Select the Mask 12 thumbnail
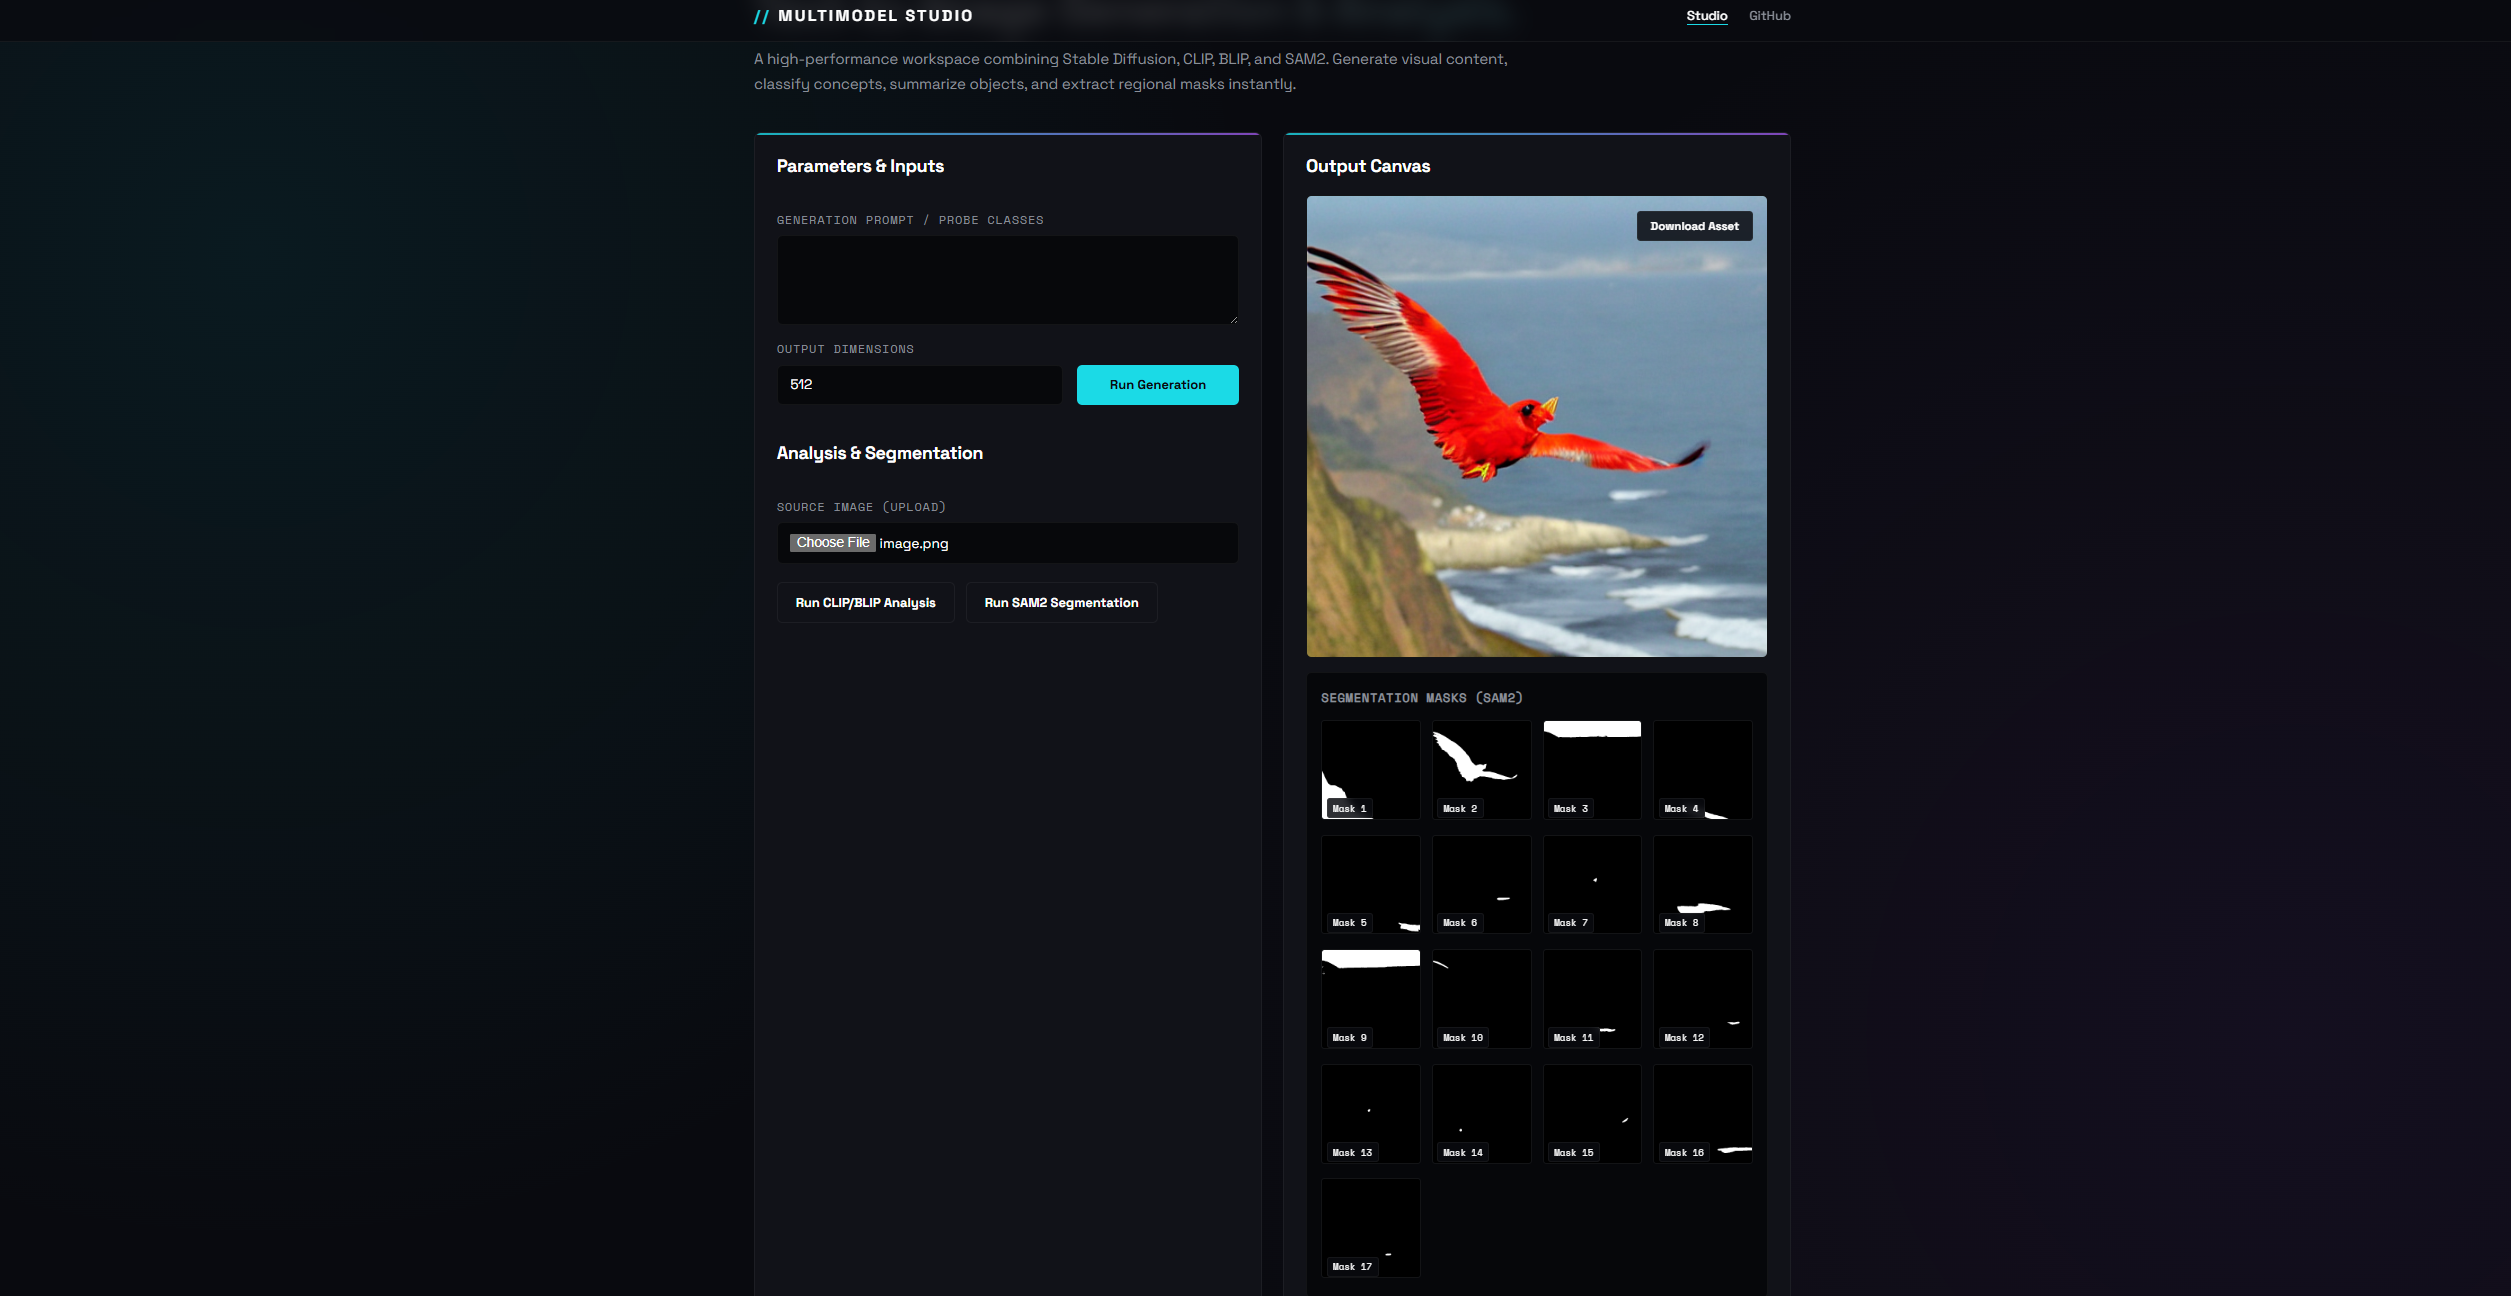The height and width of the screenshot is (1296, 2511). [x=1702, y=999]
